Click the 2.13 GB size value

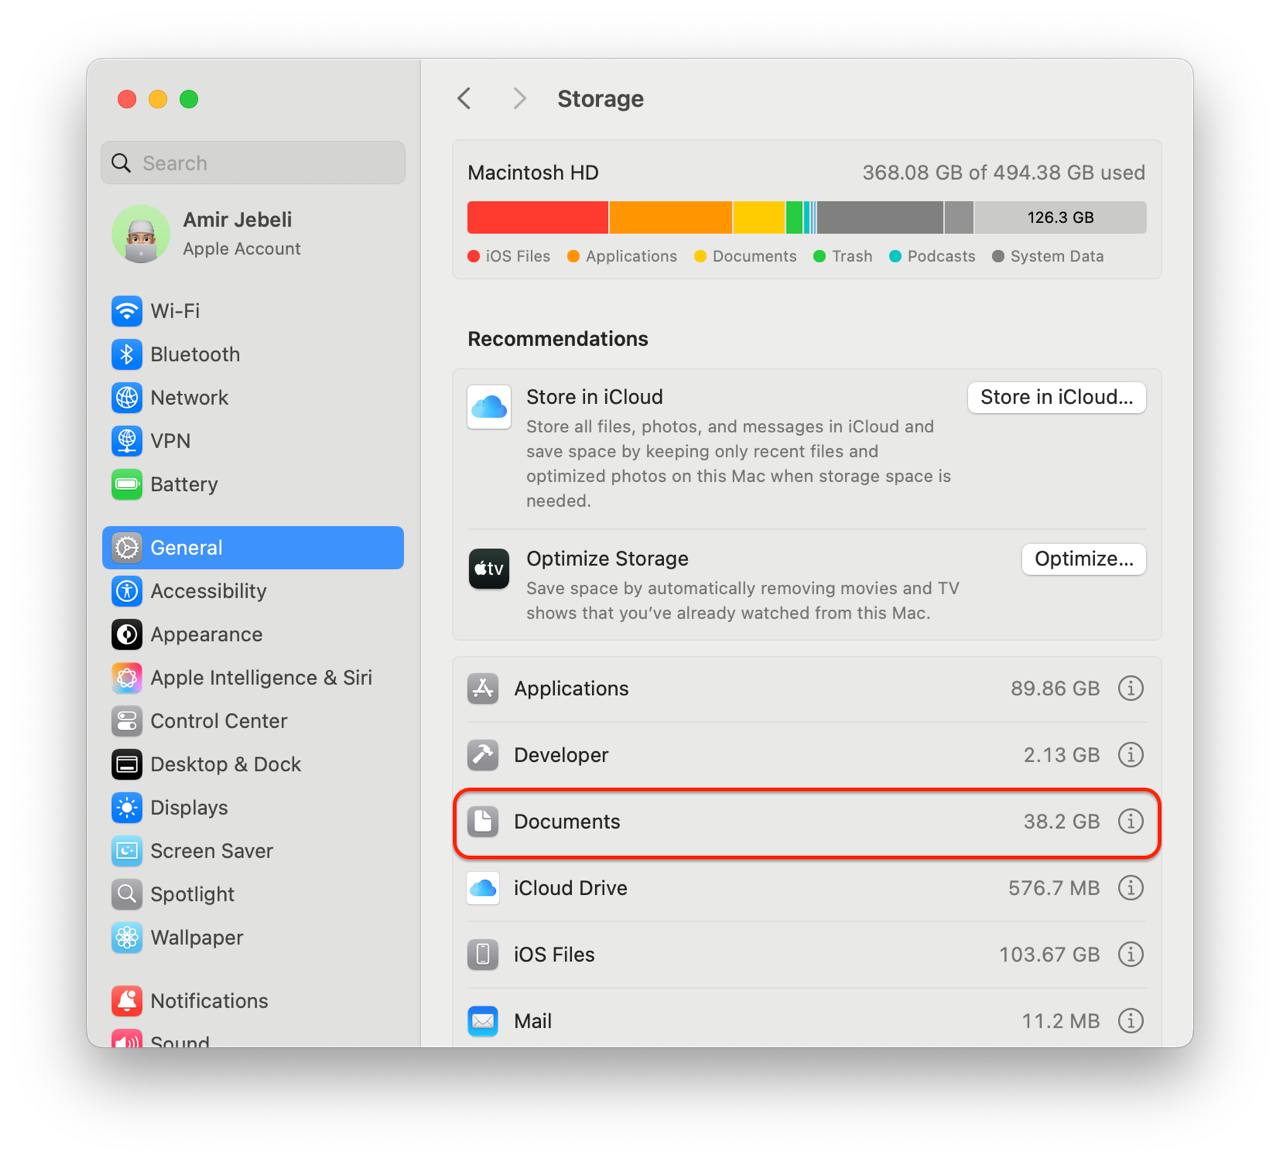(1061, 755)
